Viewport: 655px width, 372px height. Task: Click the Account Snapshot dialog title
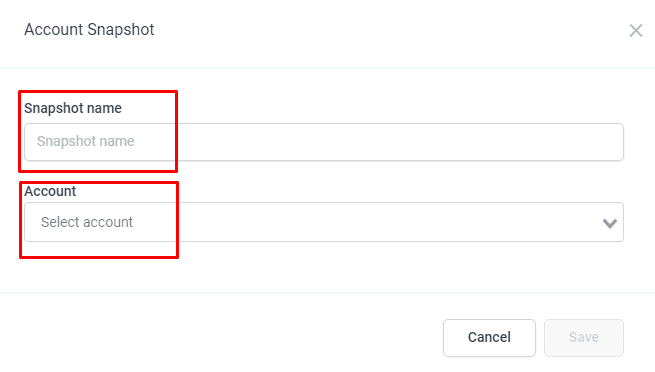(89, 30)
